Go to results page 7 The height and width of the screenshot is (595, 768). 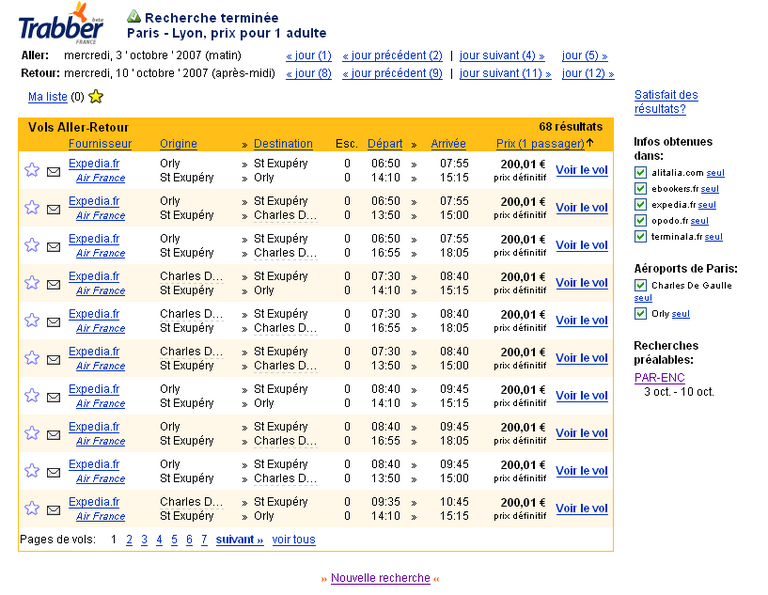point(204,540)
